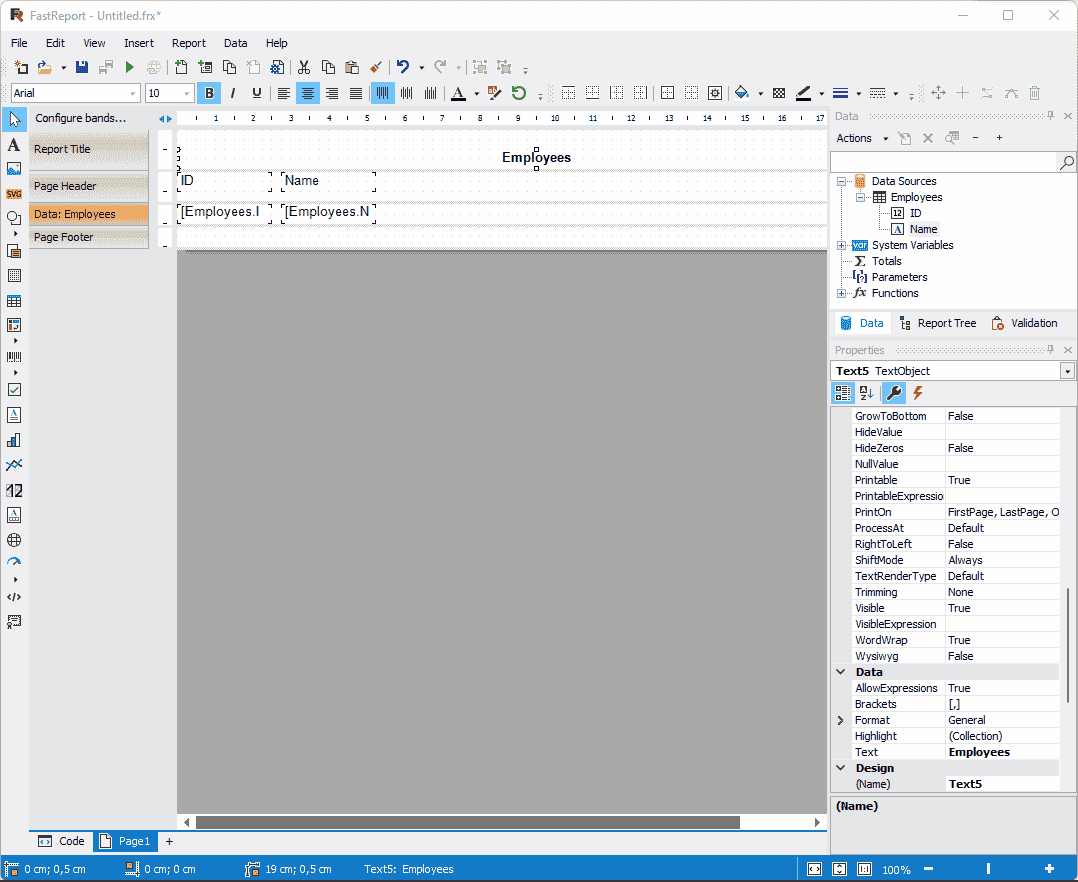Image resolution: width=1078 pixels, height=882 pixels.
Task: Toggle Align Right text
Action: pos(332,93)
